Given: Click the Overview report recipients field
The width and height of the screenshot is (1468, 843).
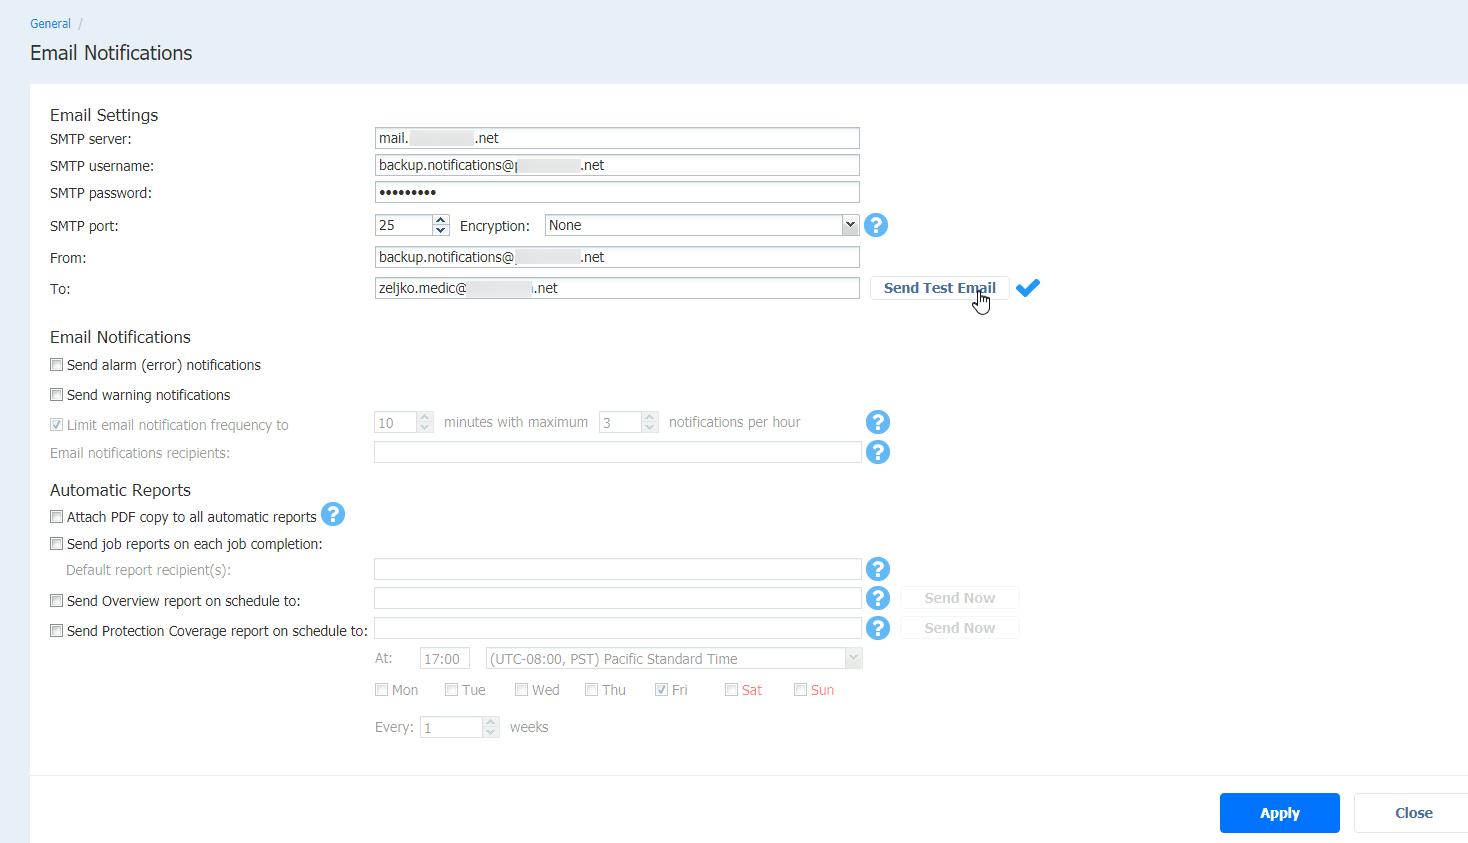Looking at the screenshot, I should 618,598.
